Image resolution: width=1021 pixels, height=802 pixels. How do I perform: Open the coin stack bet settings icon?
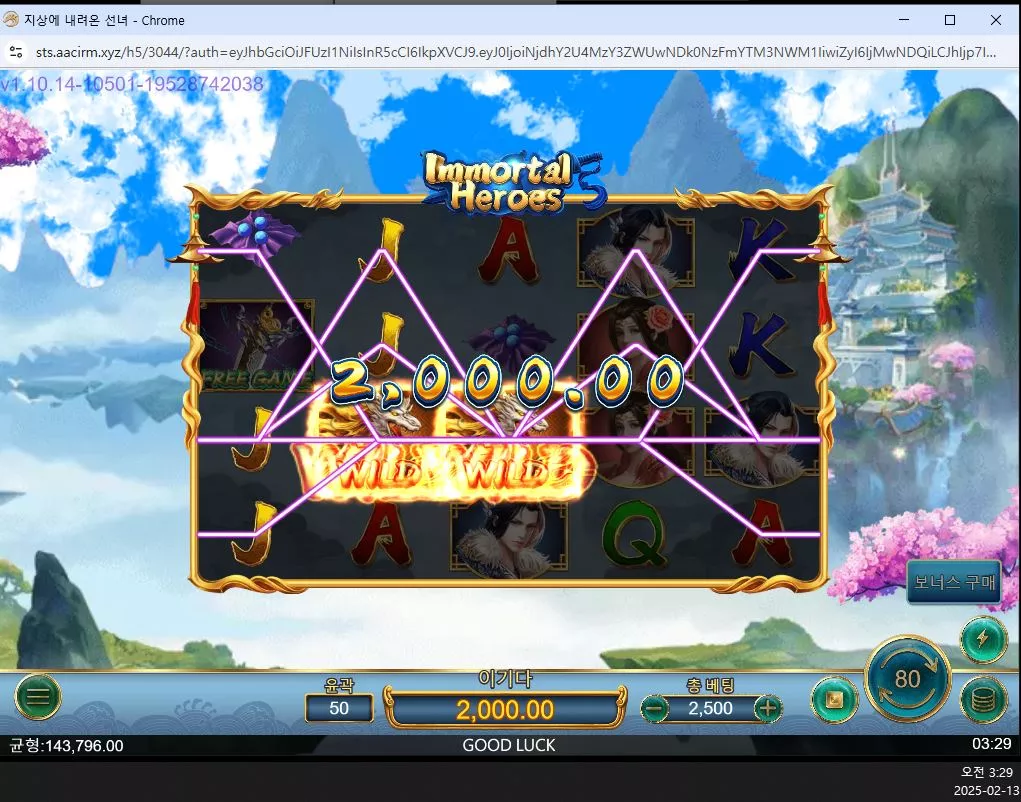click(x=983, y=700)
